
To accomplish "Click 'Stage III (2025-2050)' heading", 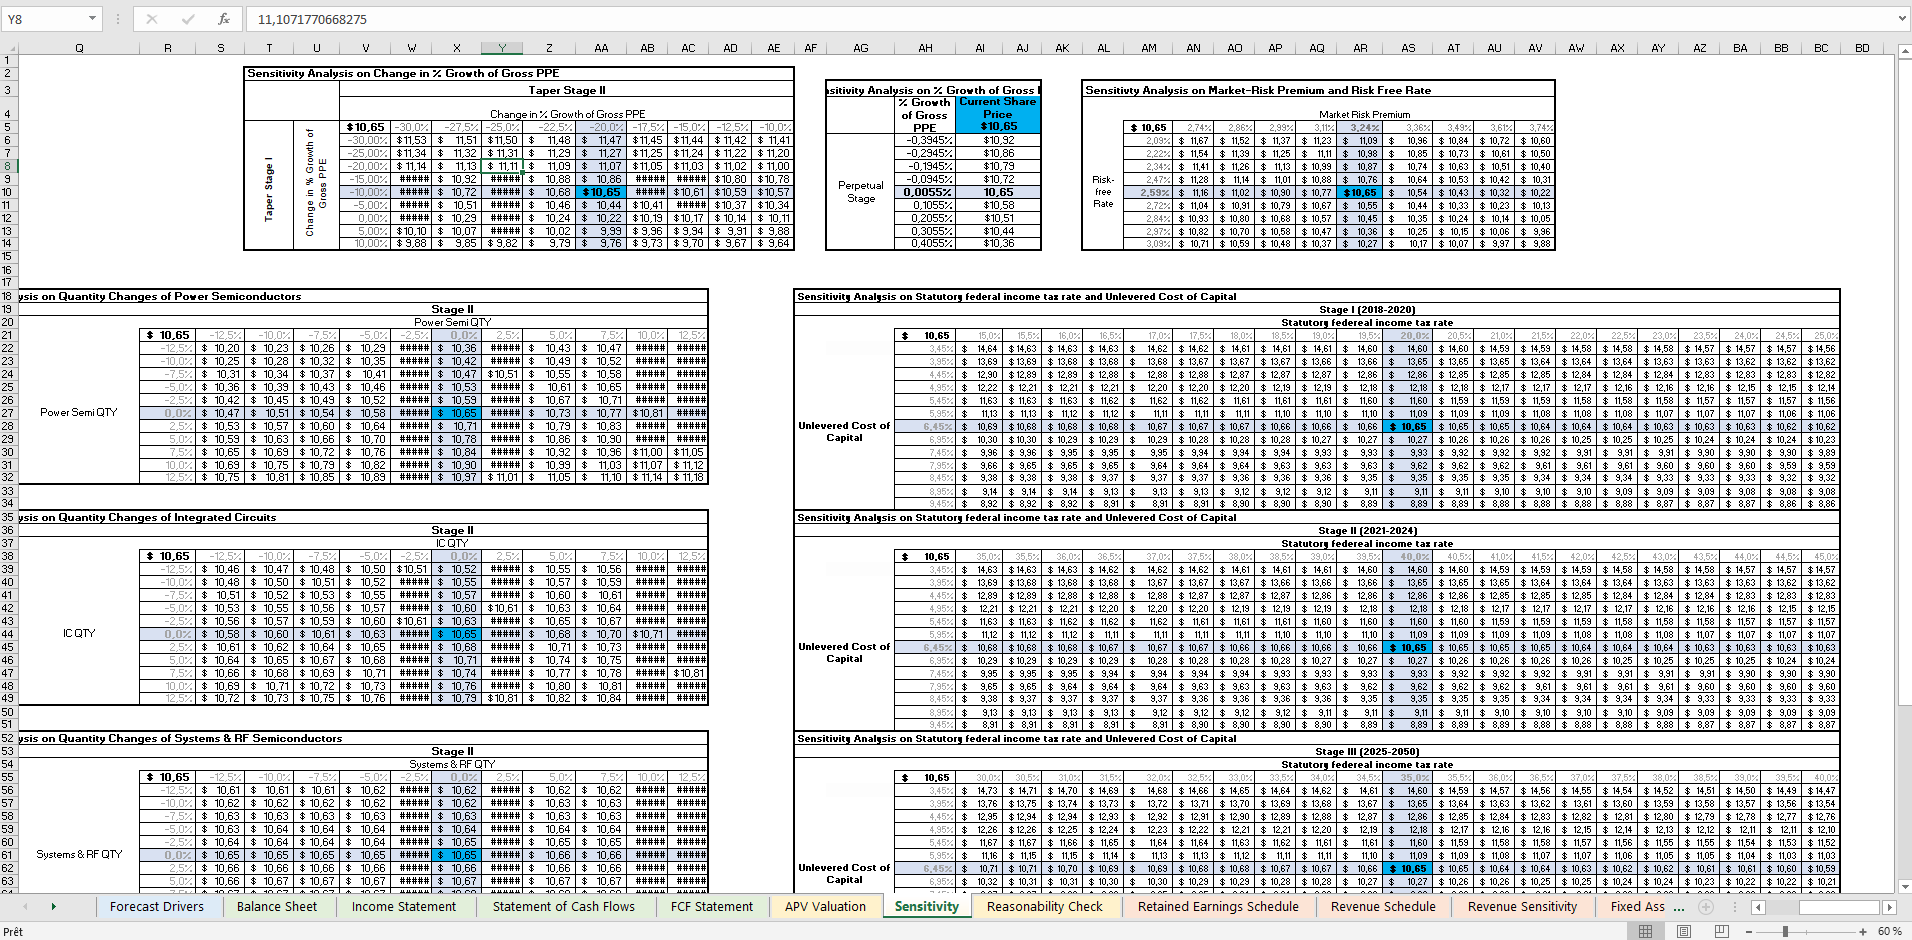I will (x=1367, y=752).
